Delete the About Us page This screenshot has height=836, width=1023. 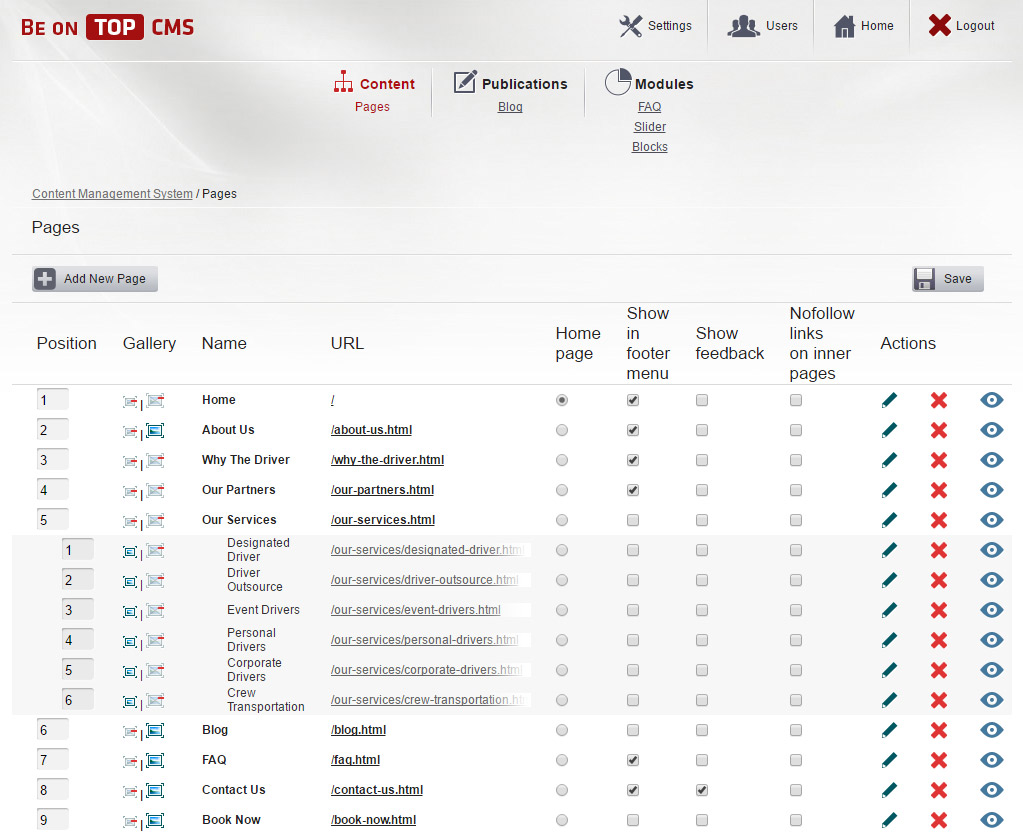click(939, 430)
